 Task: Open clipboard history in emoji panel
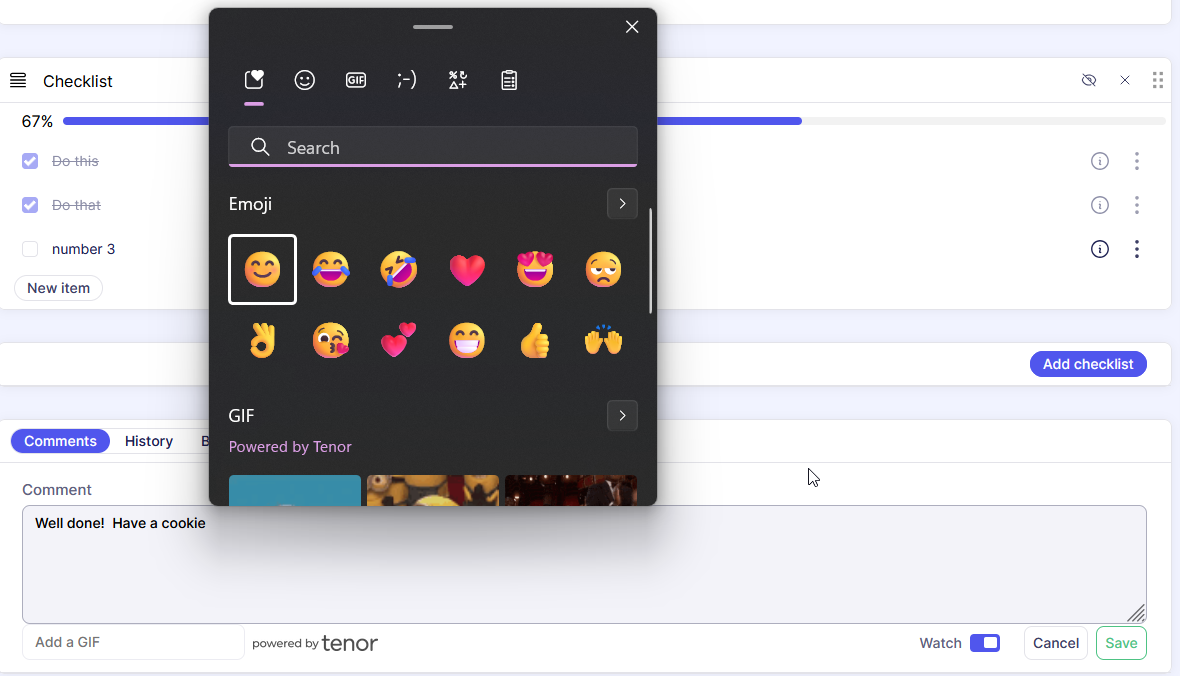pyautogui.click(x=509, y=81)
